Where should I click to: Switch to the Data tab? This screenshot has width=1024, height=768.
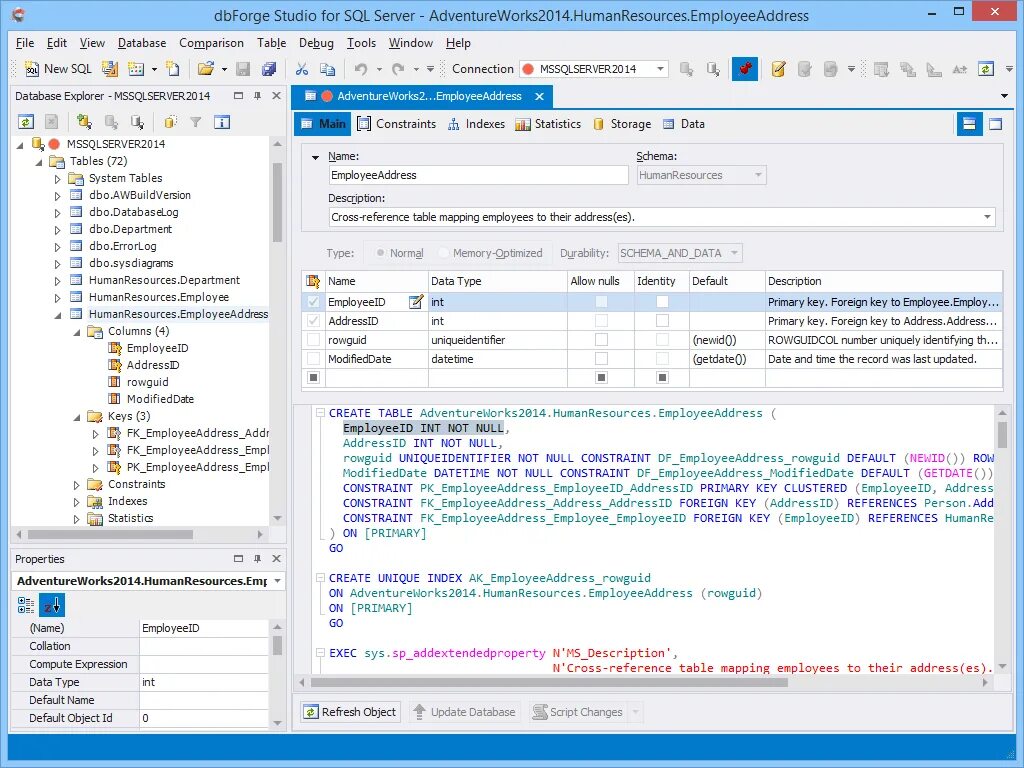(x=684, y=124)
